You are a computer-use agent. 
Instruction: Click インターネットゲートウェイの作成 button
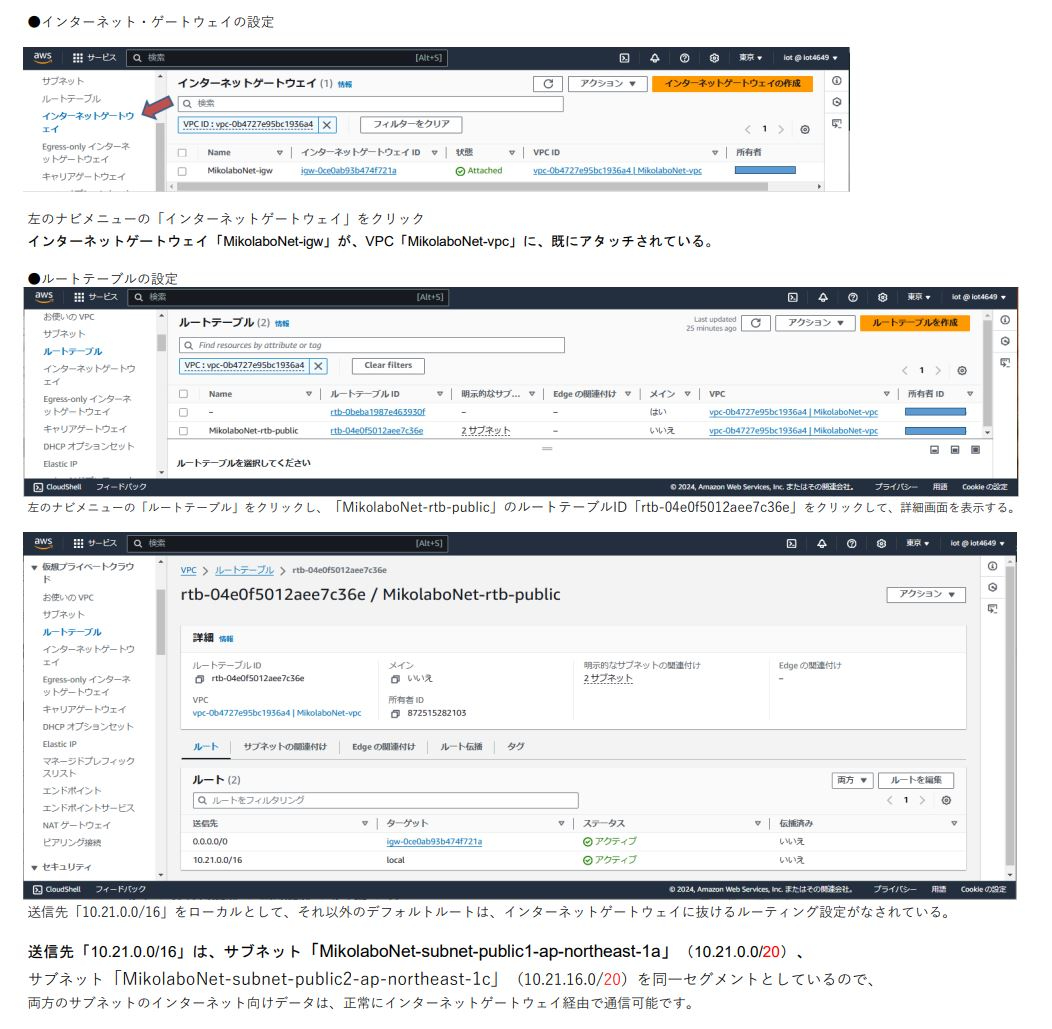[732, 84]
